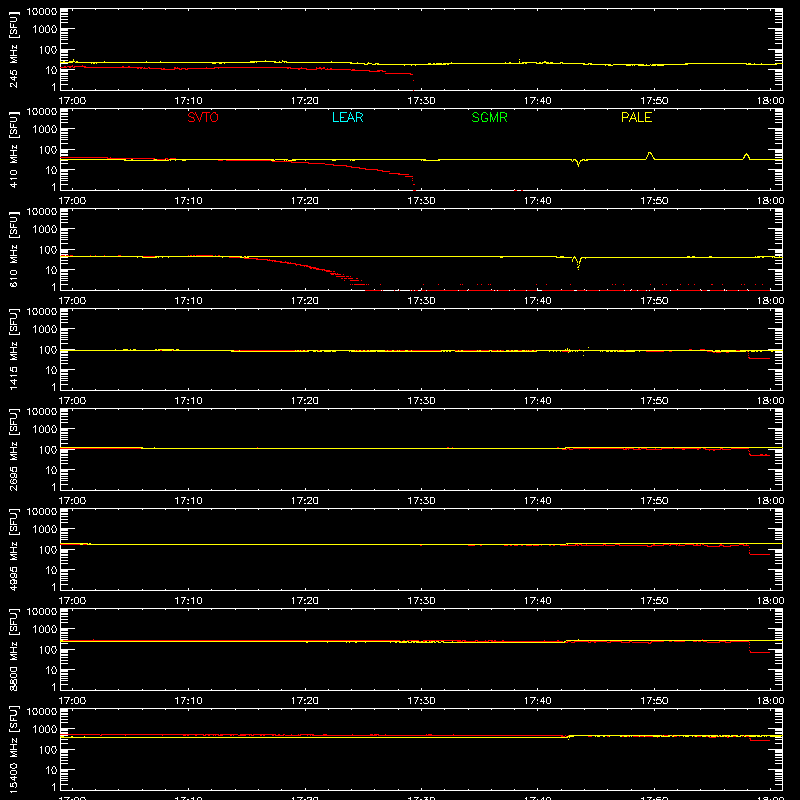Click 17:50 tick under the 410 MHz panel

click(x=654, y=201)
